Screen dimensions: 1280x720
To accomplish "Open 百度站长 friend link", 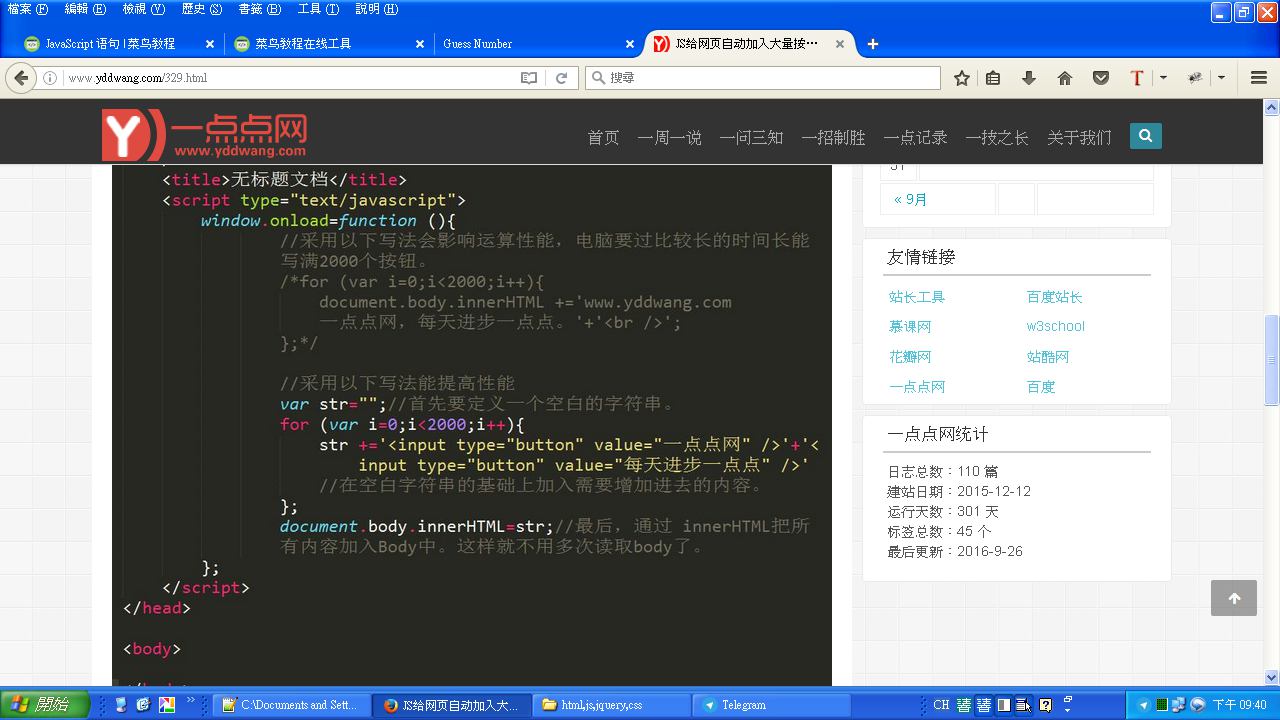I will [1055, 297].
